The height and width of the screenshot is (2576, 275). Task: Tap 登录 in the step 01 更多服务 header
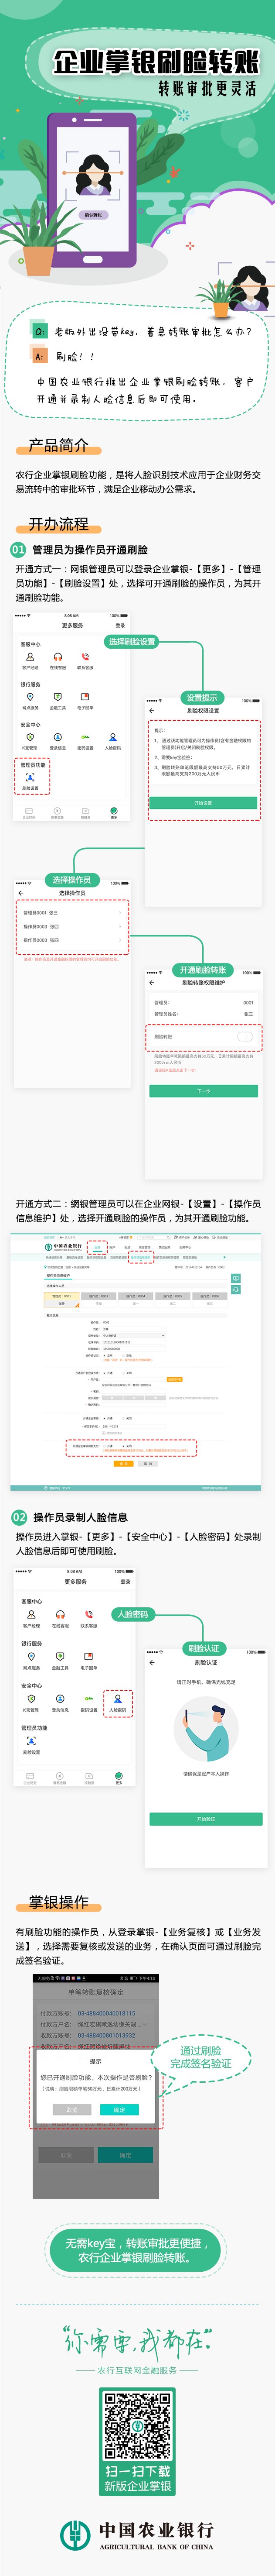click(120, 625)
